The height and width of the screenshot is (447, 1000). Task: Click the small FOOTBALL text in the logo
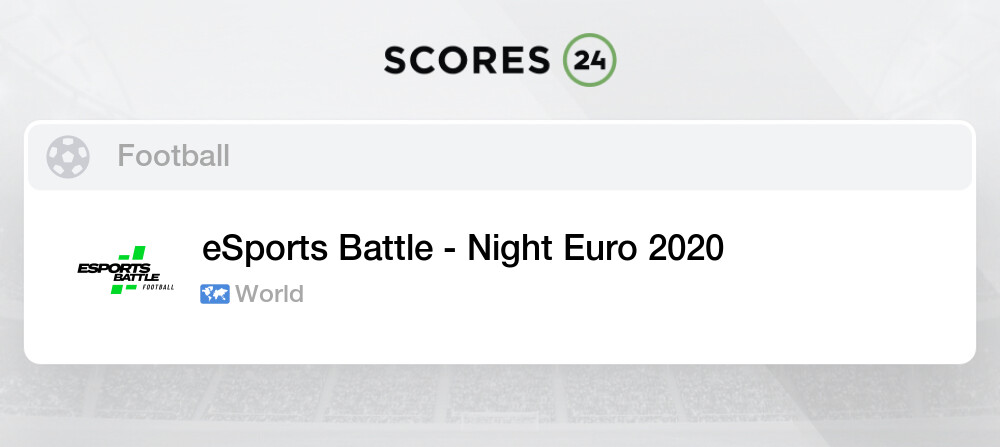pyautogui.click(x=158, y=288)
